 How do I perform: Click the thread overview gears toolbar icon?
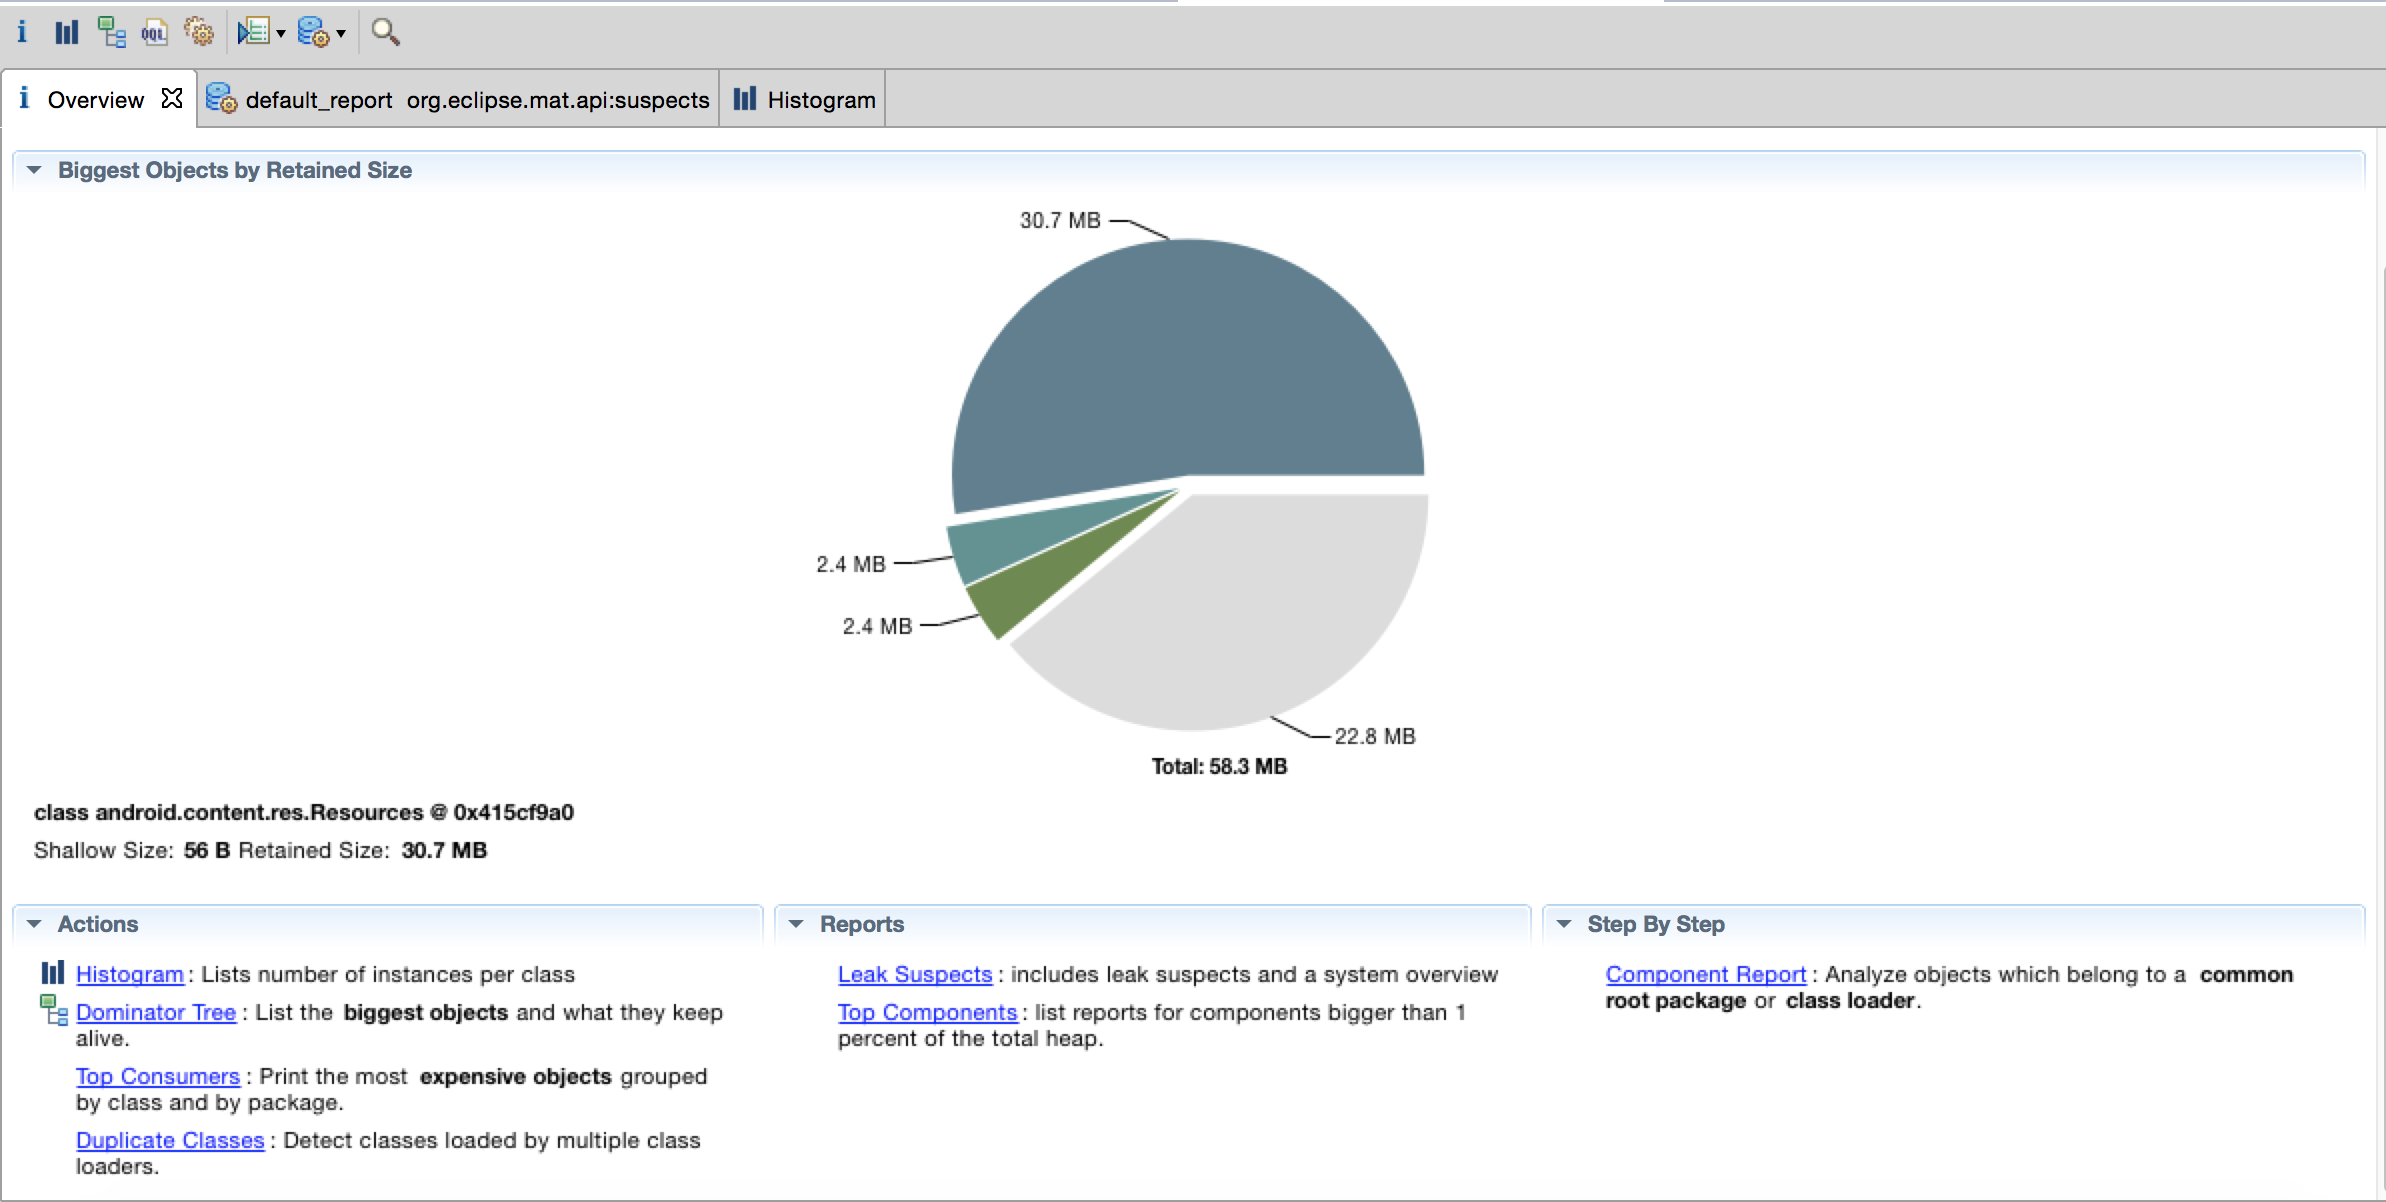coord(199,32)
